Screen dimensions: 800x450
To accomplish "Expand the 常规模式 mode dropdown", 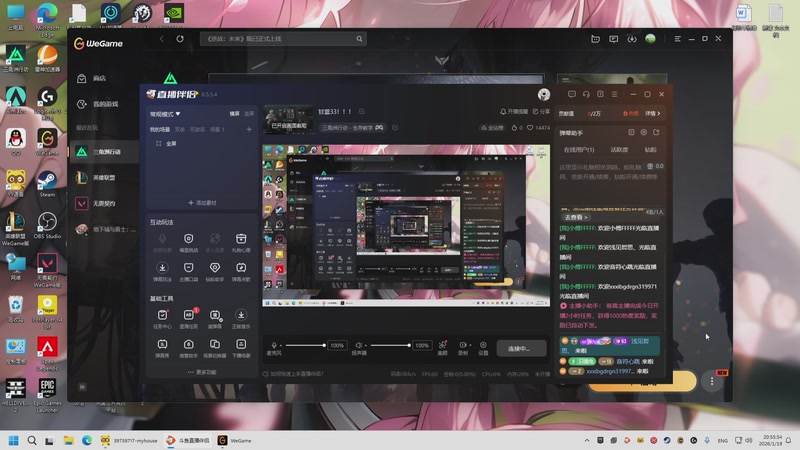I will (x=165, y=114).
